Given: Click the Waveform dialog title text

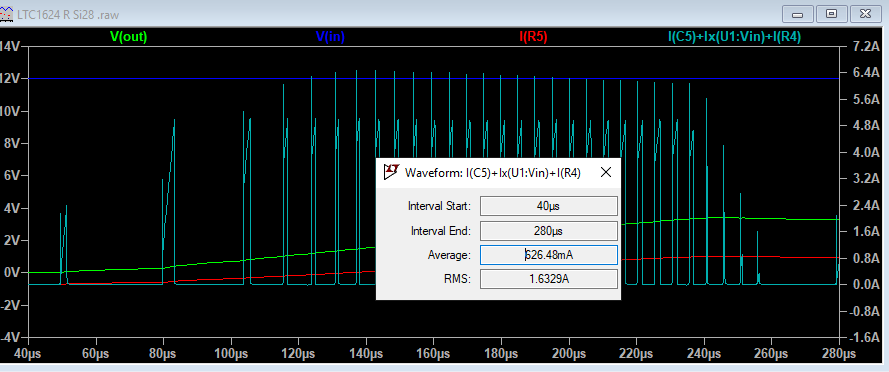Looking at the screenshot, I should tap(493, 173).
